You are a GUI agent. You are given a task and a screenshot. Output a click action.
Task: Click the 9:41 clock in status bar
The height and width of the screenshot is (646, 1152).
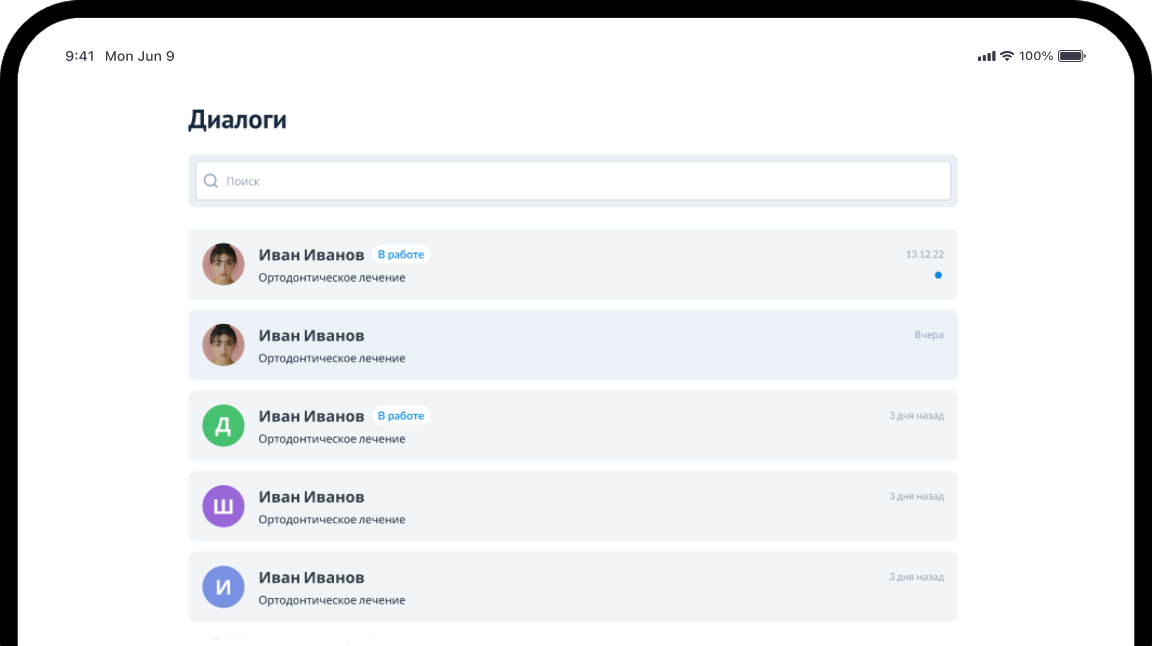pos(80,56)
